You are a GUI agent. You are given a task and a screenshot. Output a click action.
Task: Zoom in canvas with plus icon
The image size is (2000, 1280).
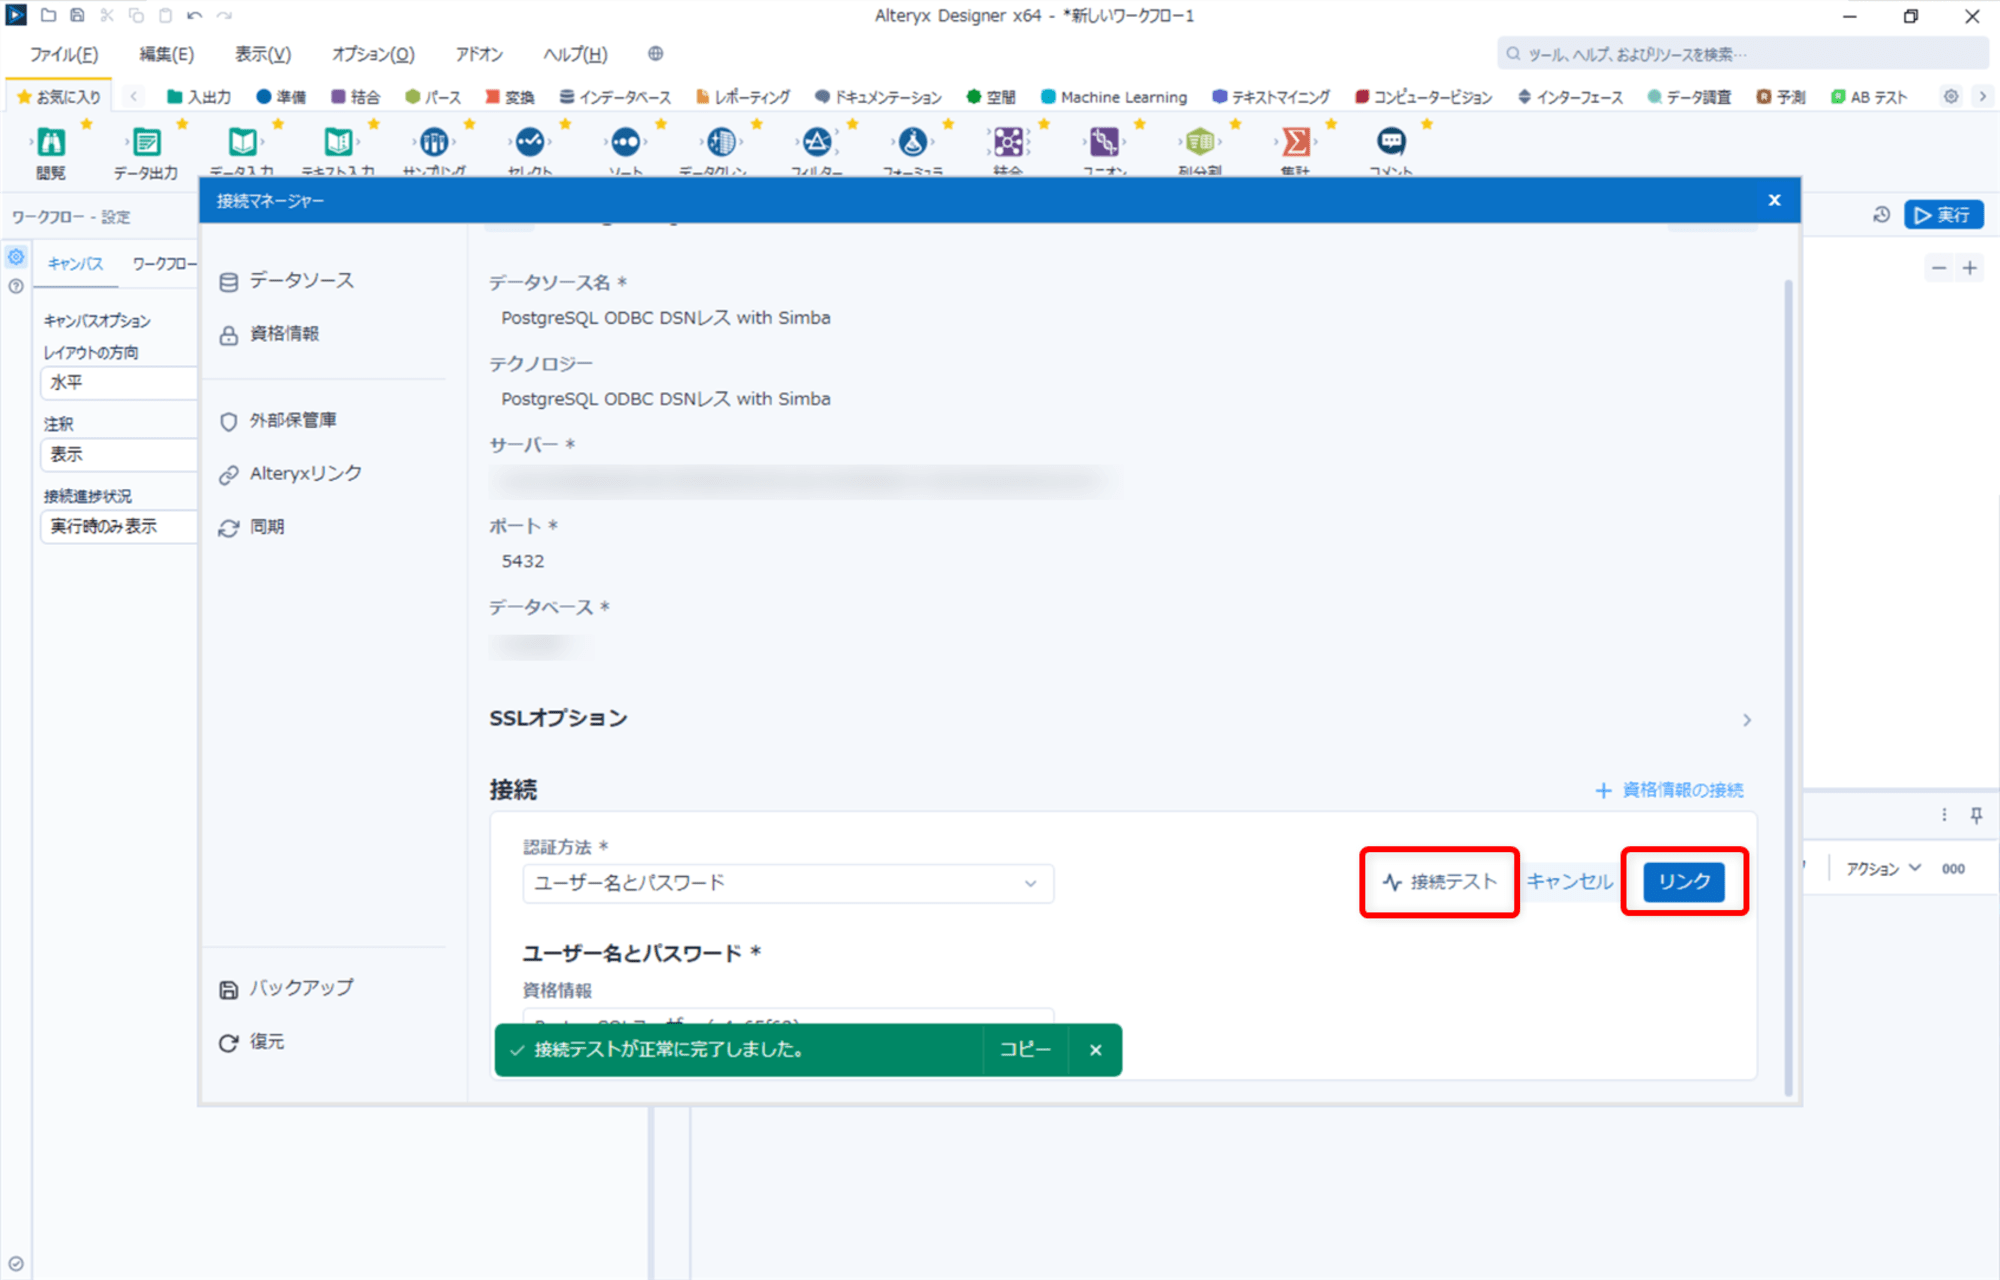pos(1969,268)
